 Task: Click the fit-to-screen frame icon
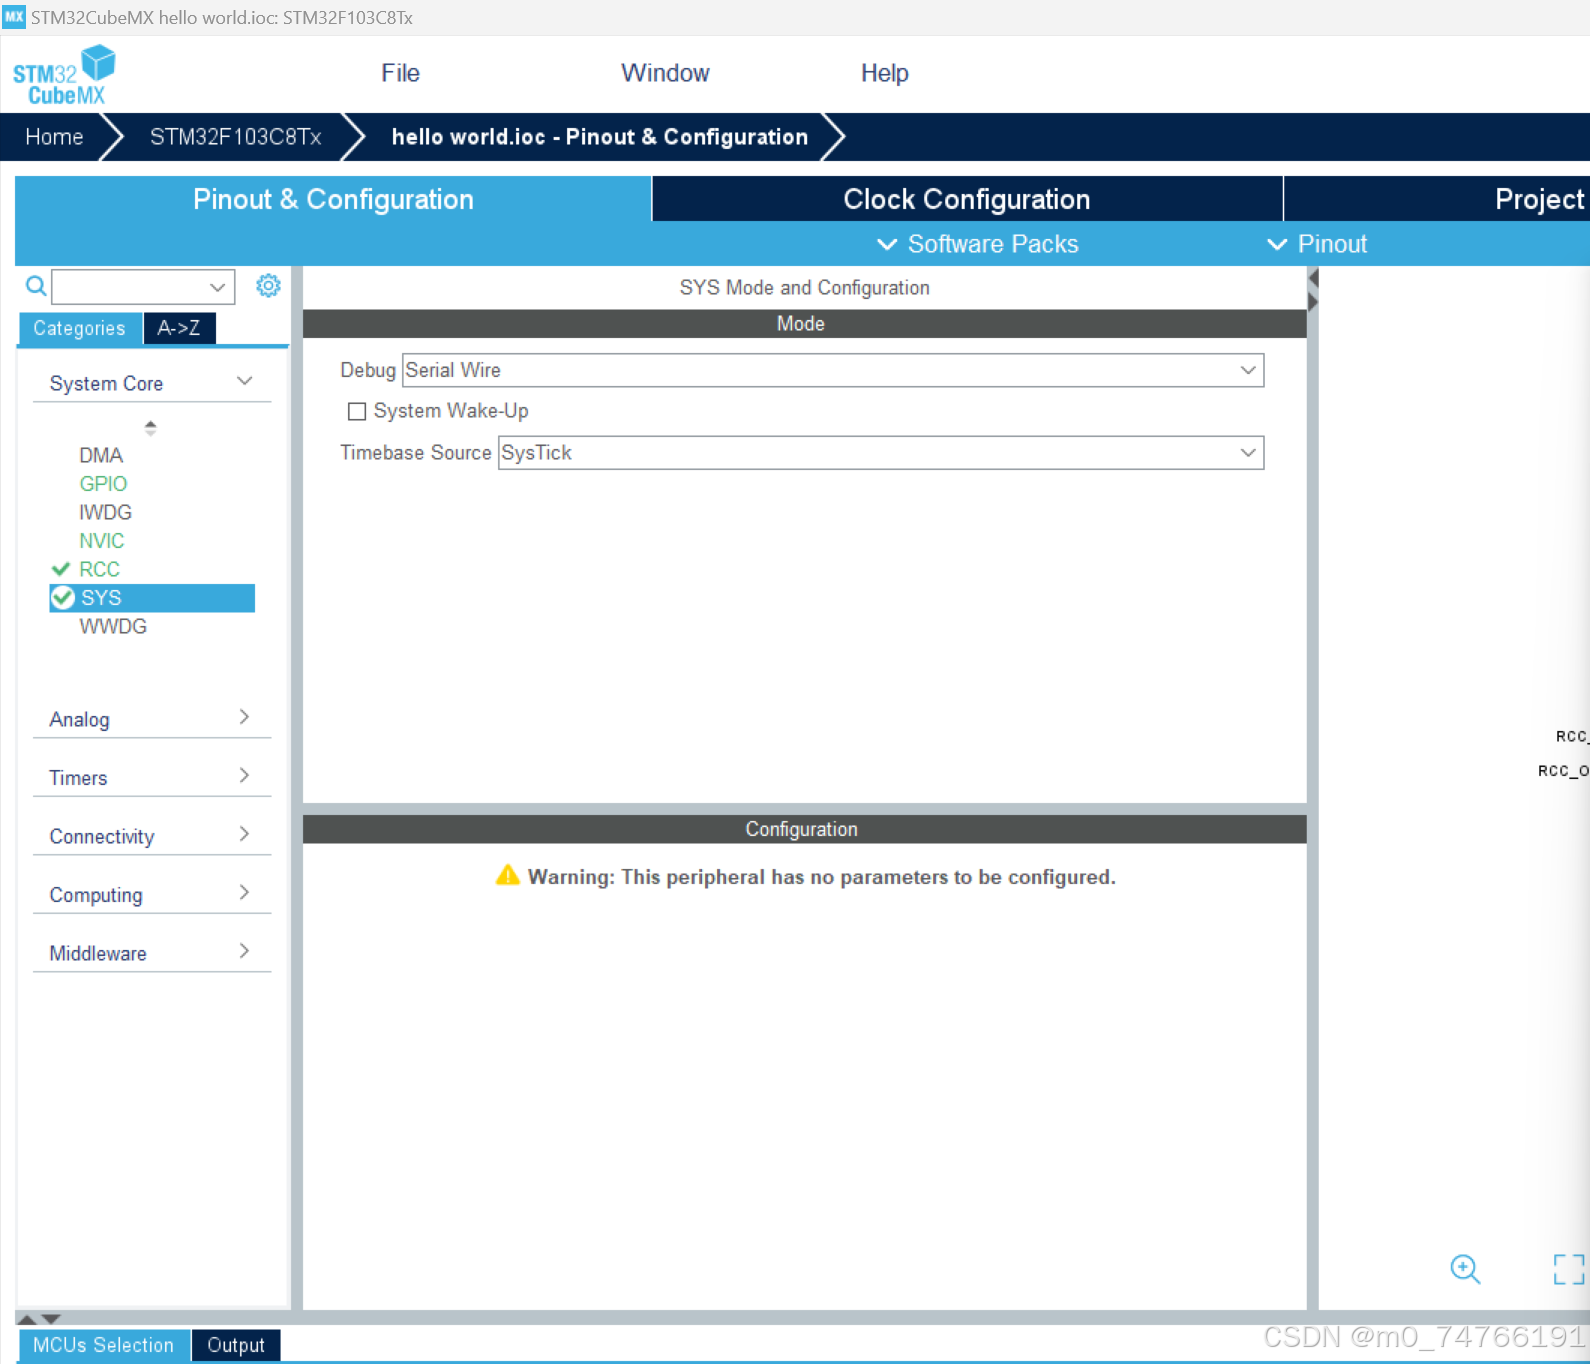pyautogui.click(x=1569, y=1269)
